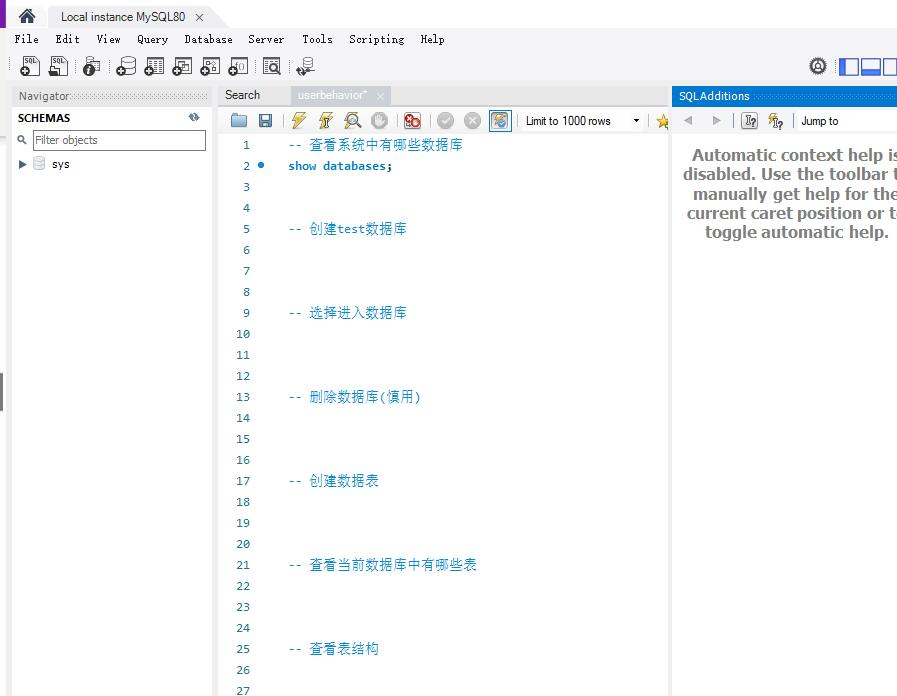This screenshot has width=897, height=696.
Task: Click the SCHEMAS header label
Action: tap(44, 118)
